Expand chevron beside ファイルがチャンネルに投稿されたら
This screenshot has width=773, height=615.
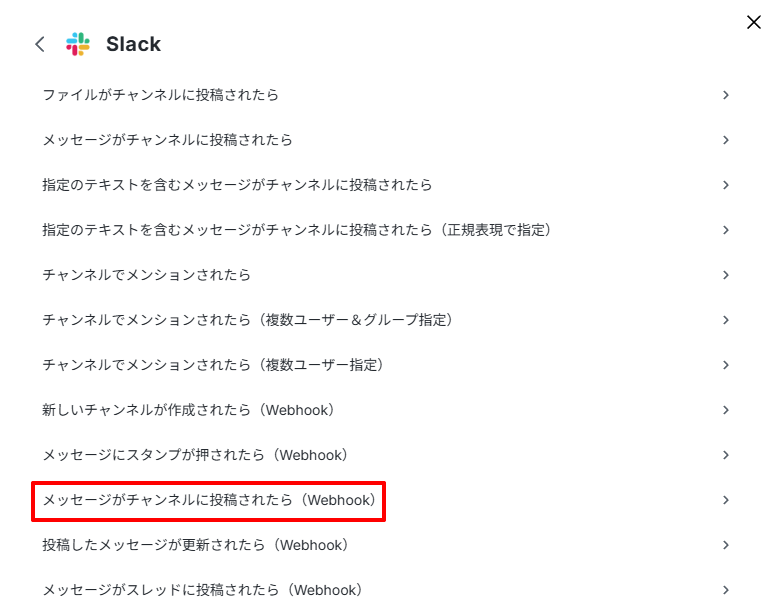coord(726,95)
